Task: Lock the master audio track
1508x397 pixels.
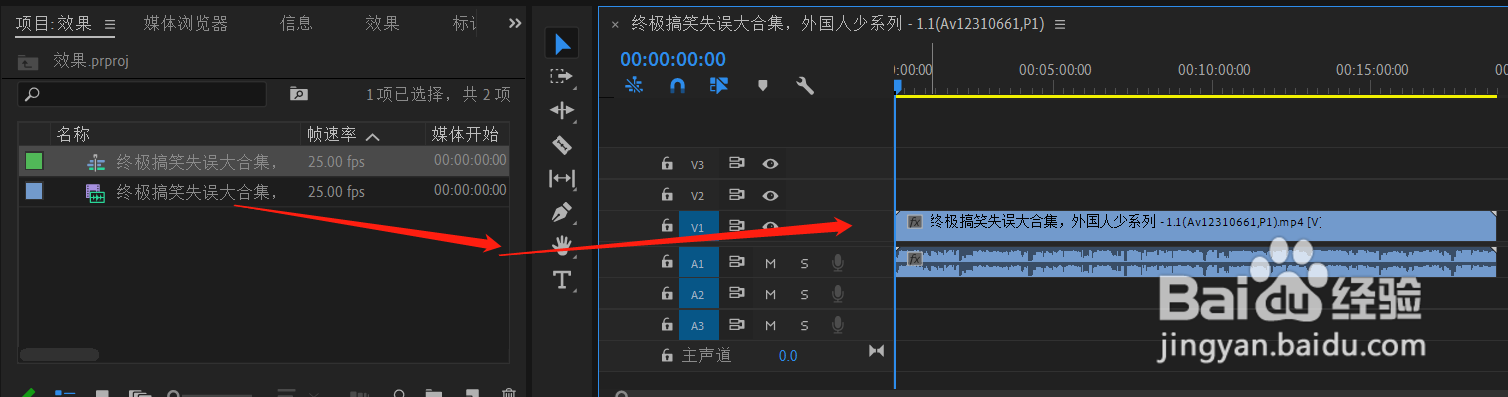Action: click(667, 355)
